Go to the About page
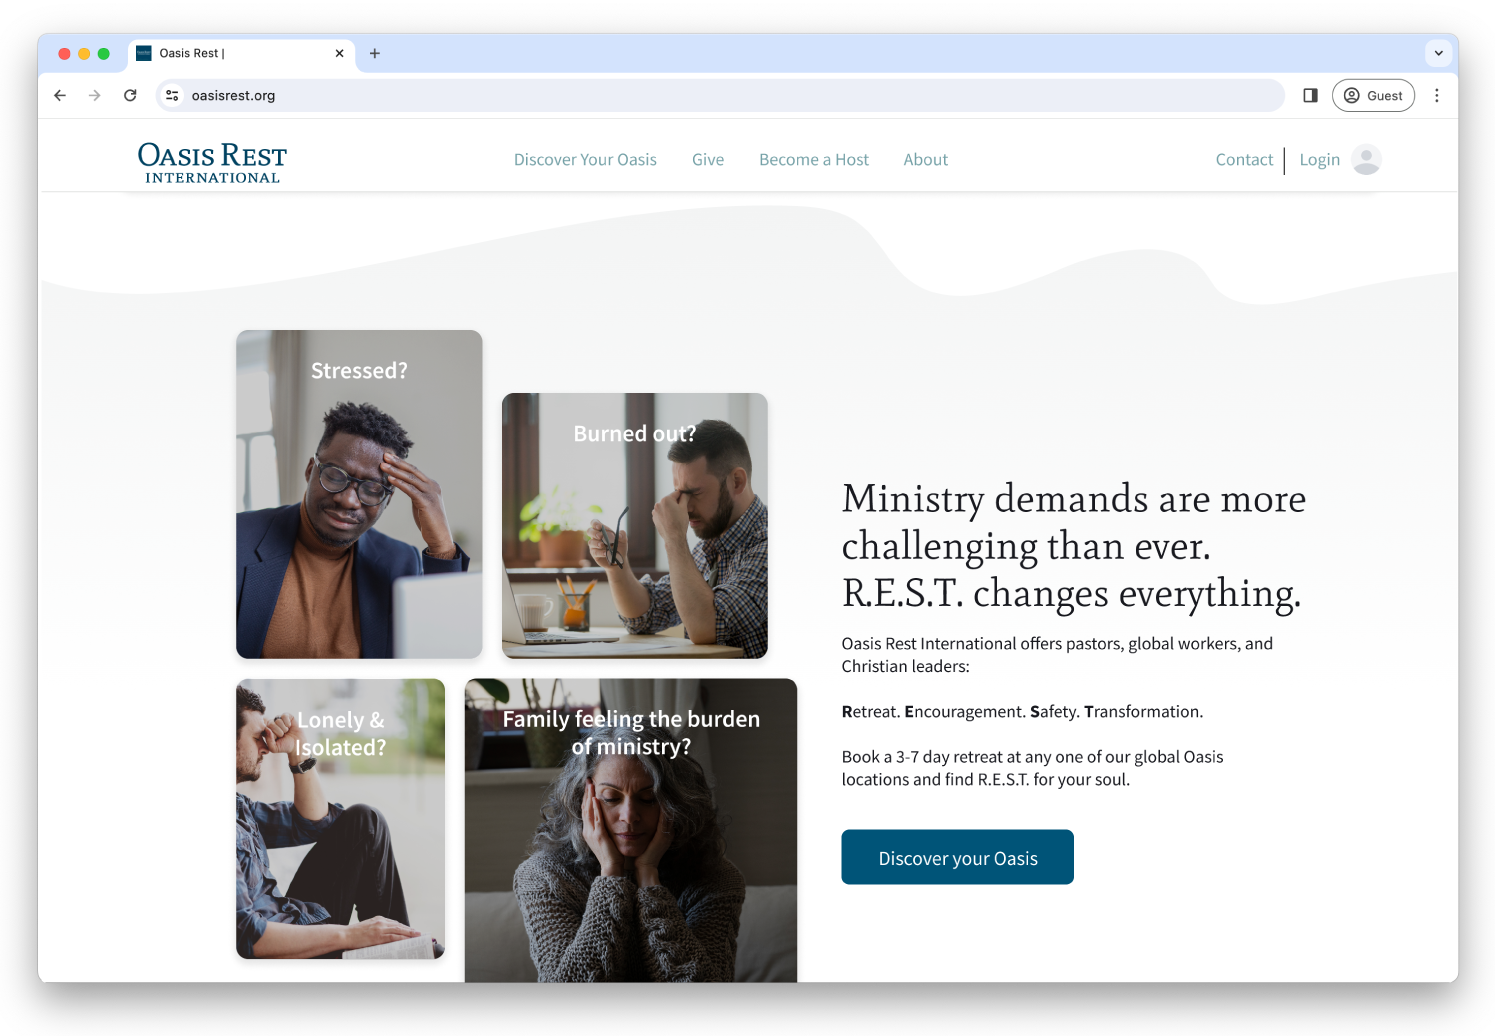The image size is (1495, 1036). pos(926,160)
